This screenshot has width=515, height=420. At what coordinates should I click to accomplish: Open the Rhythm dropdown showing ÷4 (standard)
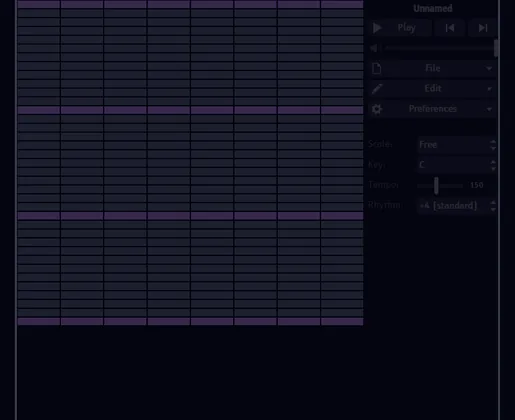pos(457,205)
